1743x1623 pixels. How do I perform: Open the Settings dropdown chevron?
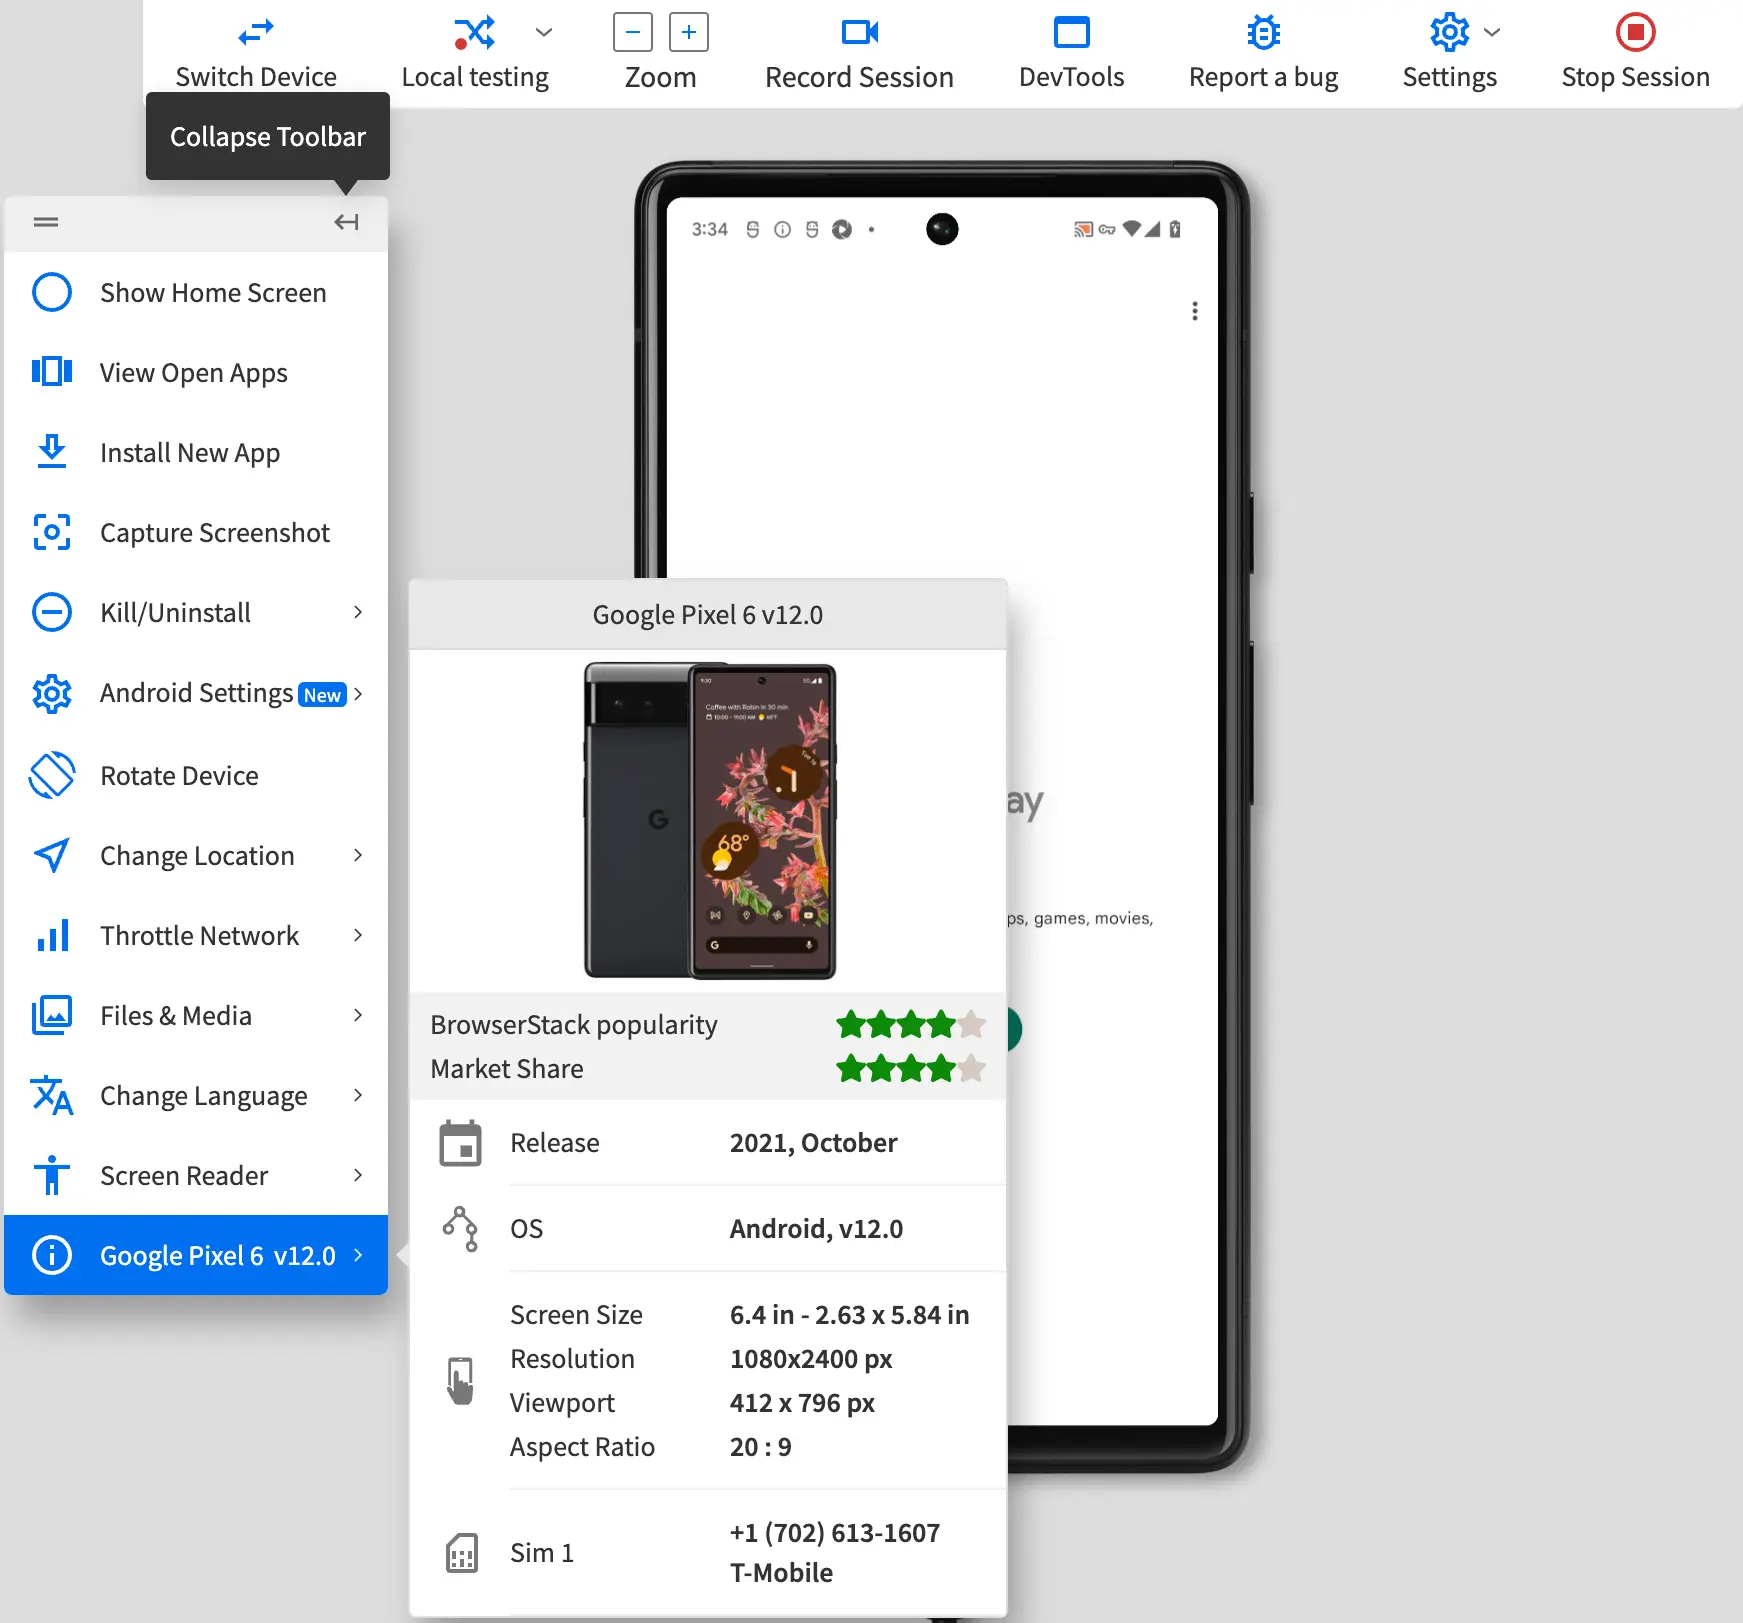coord(1492,33)
